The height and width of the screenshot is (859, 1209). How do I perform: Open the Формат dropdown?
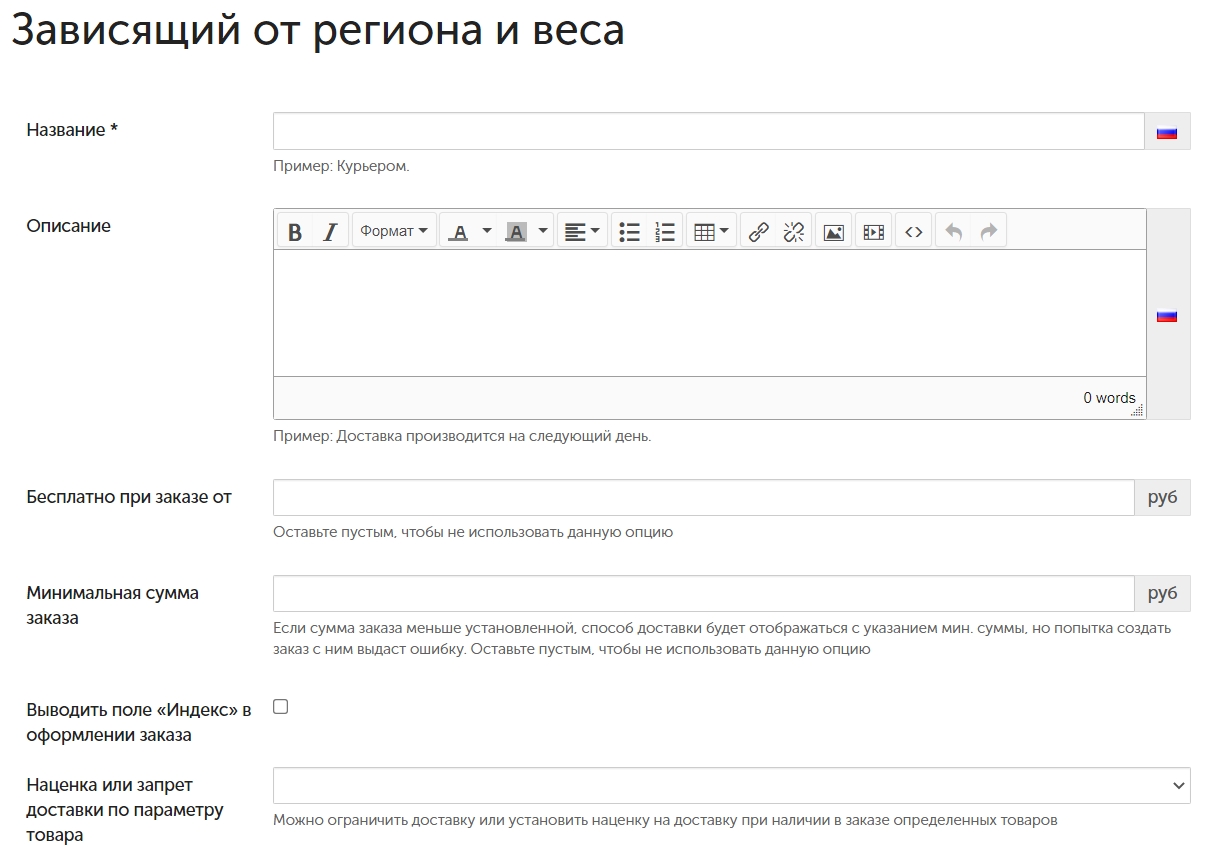(394, 231)
